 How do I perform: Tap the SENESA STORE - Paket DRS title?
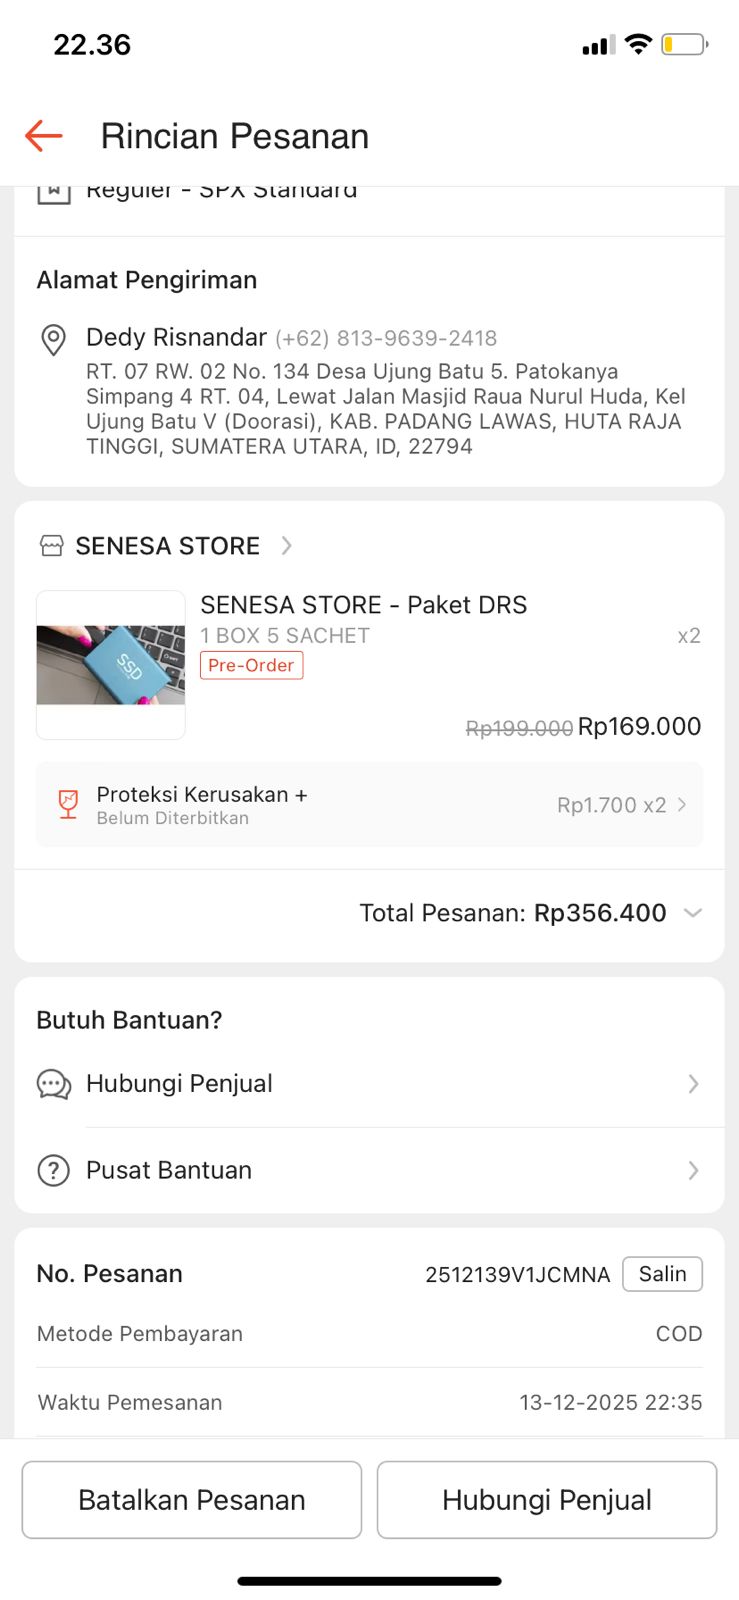(x=363, y=605)
